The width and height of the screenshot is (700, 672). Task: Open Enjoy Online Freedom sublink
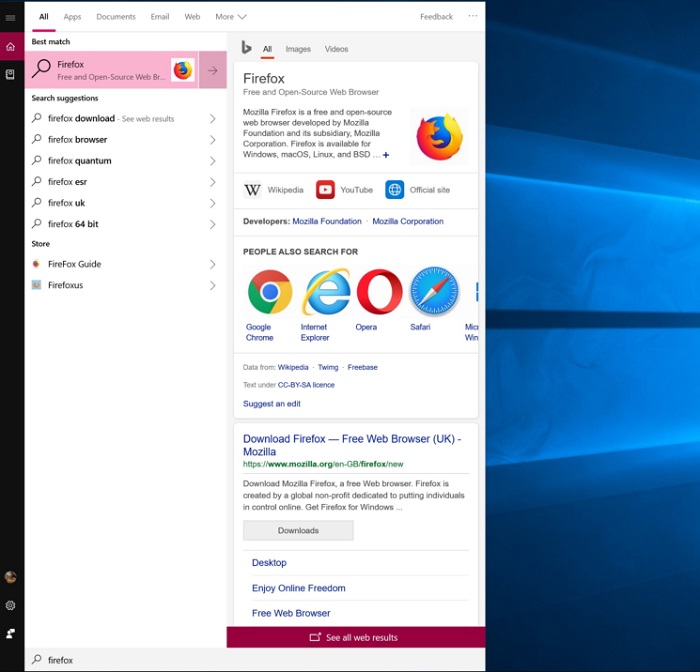299,588
